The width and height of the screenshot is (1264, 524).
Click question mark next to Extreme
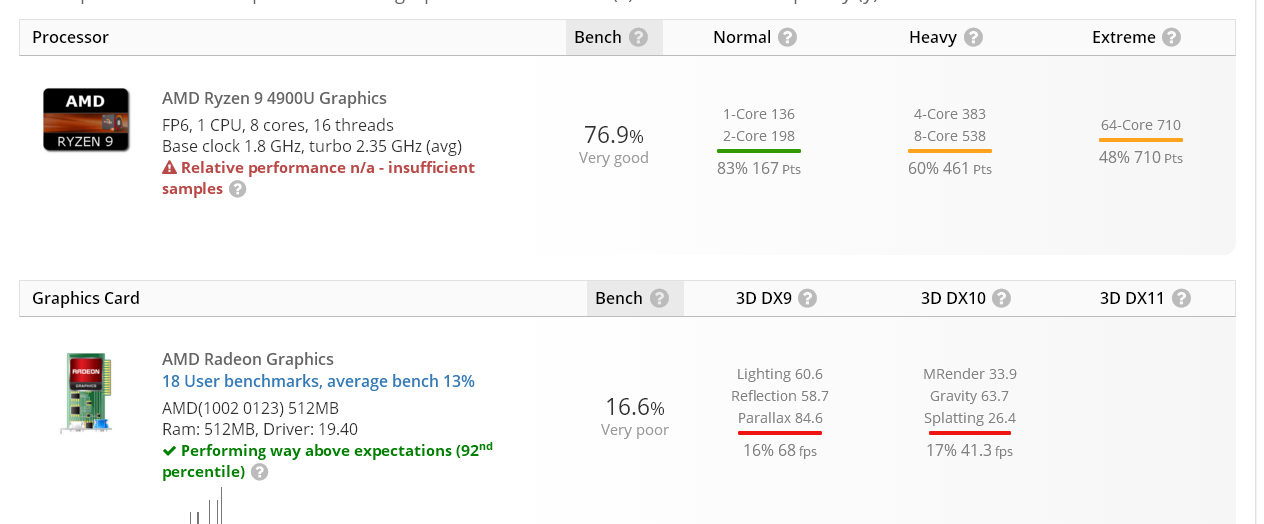[1171, 37]
